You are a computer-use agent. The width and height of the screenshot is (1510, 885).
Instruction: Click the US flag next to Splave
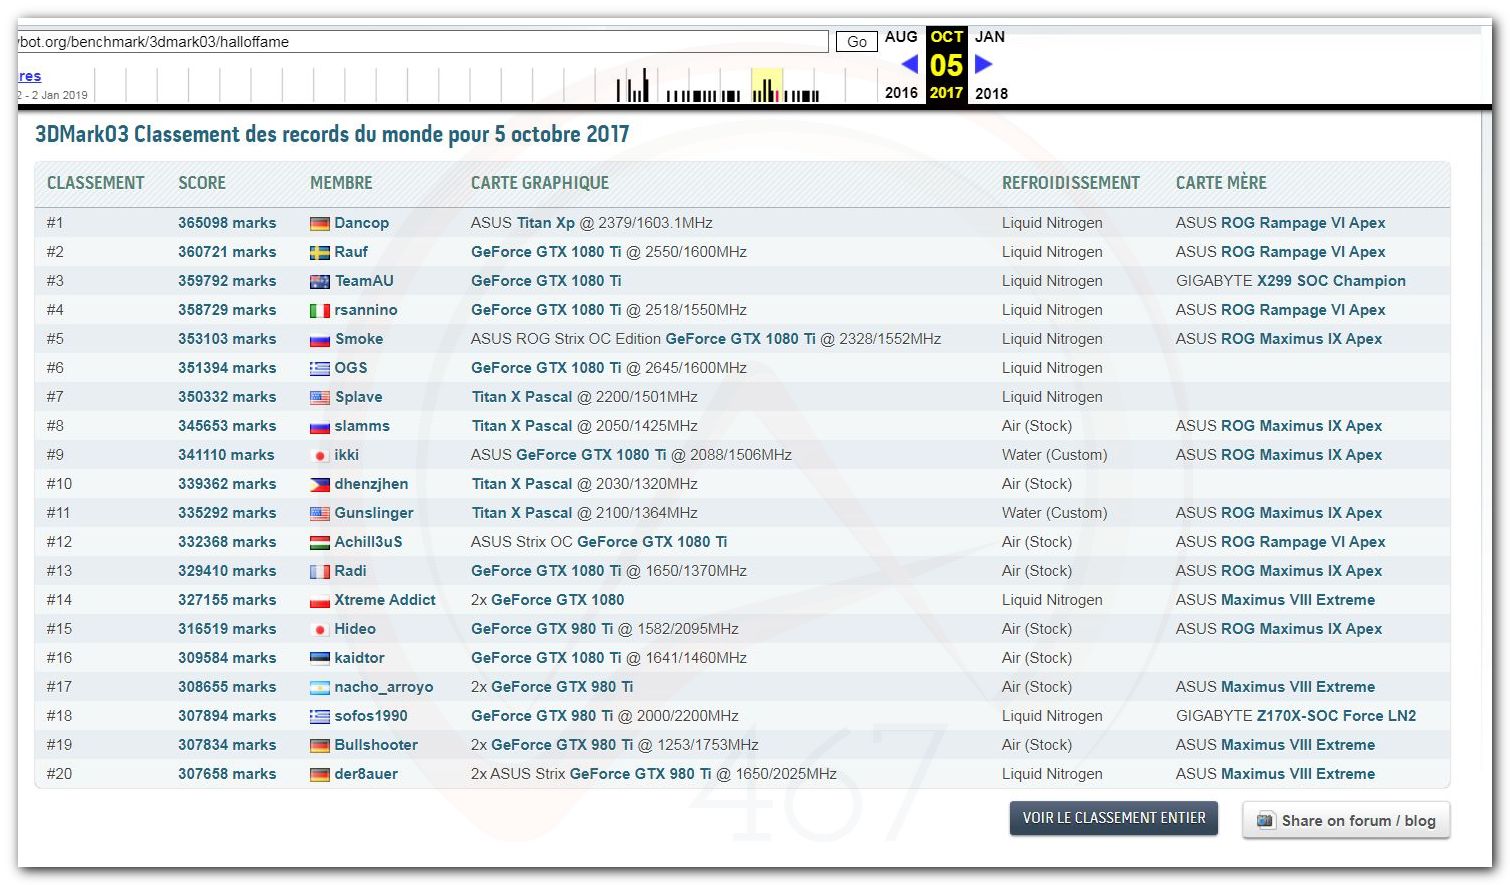coord(320,398)
